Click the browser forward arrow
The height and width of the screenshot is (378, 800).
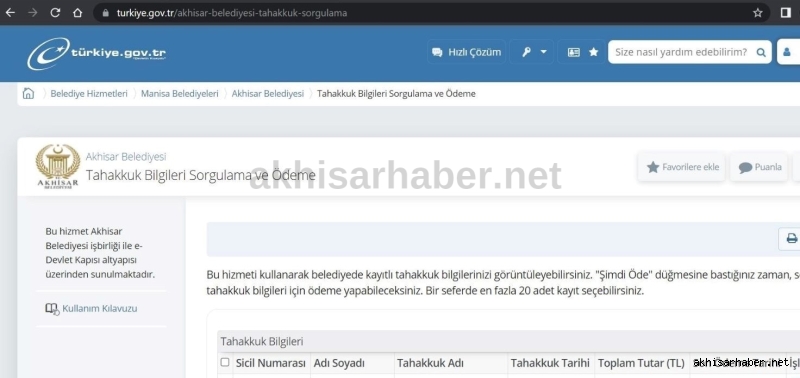[33, 13]
